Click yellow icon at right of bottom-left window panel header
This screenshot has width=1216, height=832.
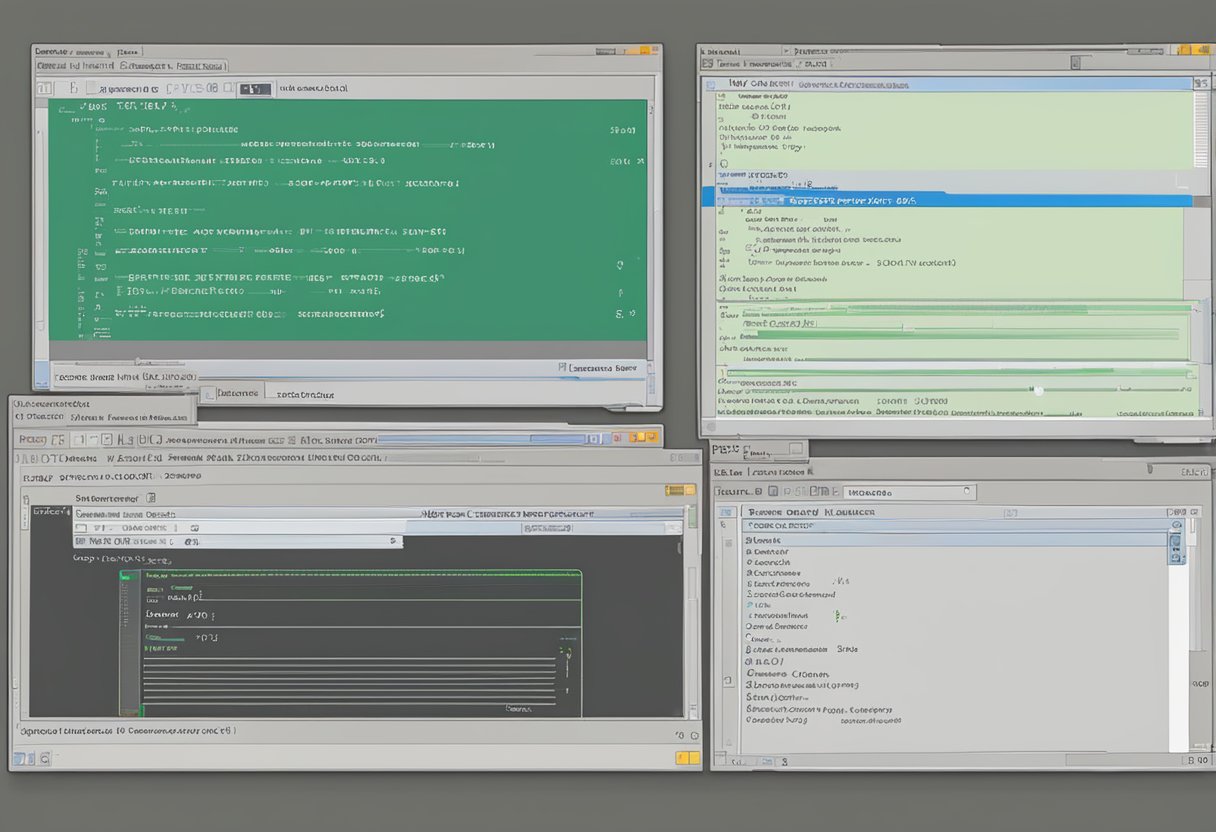pos(680,490)
